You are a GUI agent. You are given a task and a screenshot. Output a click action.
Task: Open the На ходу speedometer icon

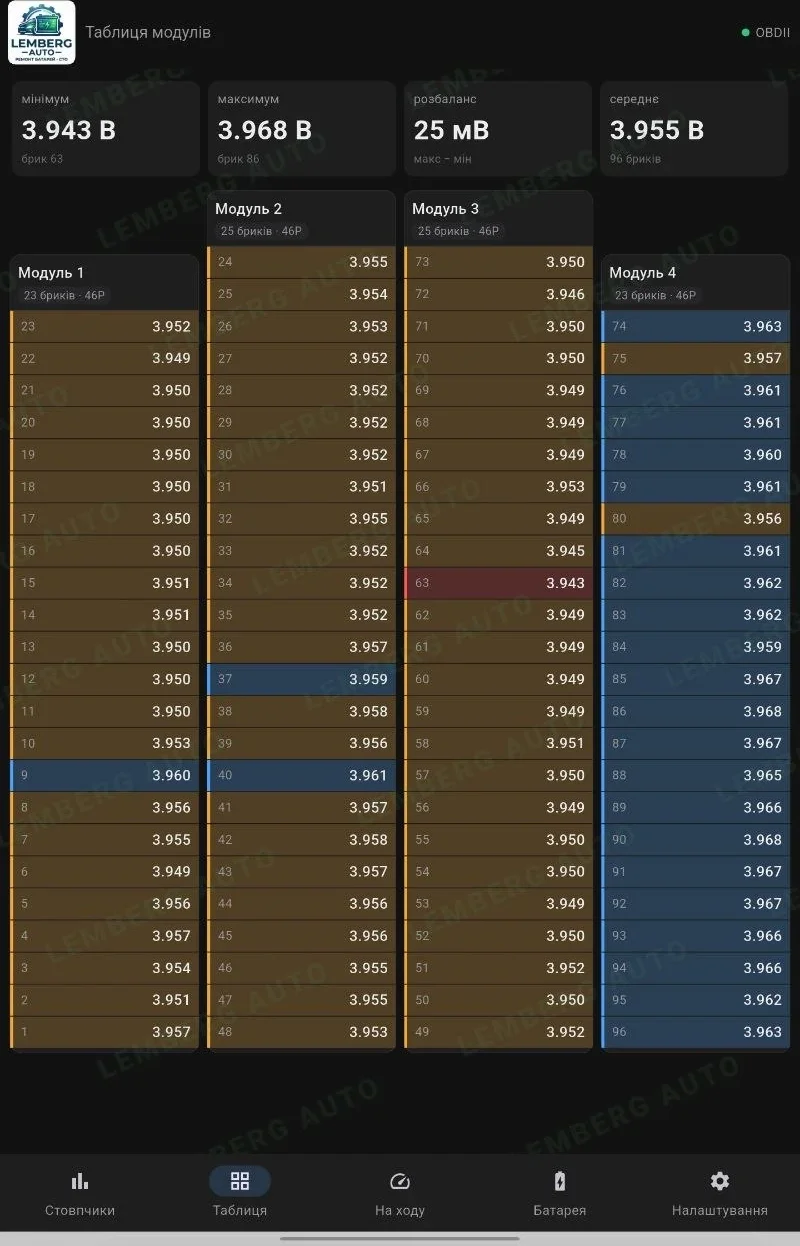point(400,1181)
